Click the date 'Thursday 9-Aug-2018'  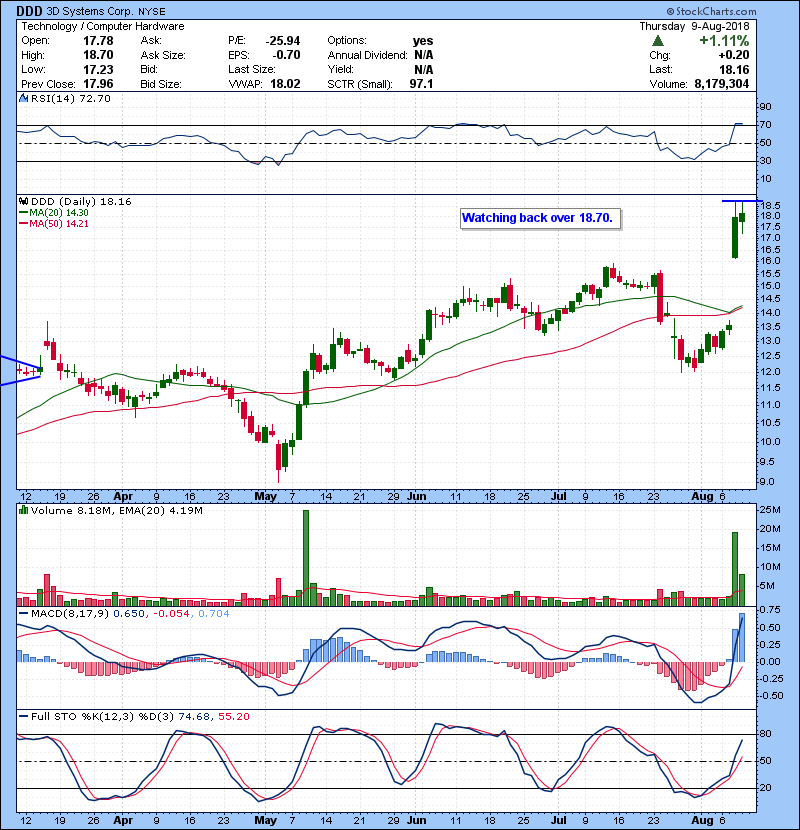click(x=694, y=26)
